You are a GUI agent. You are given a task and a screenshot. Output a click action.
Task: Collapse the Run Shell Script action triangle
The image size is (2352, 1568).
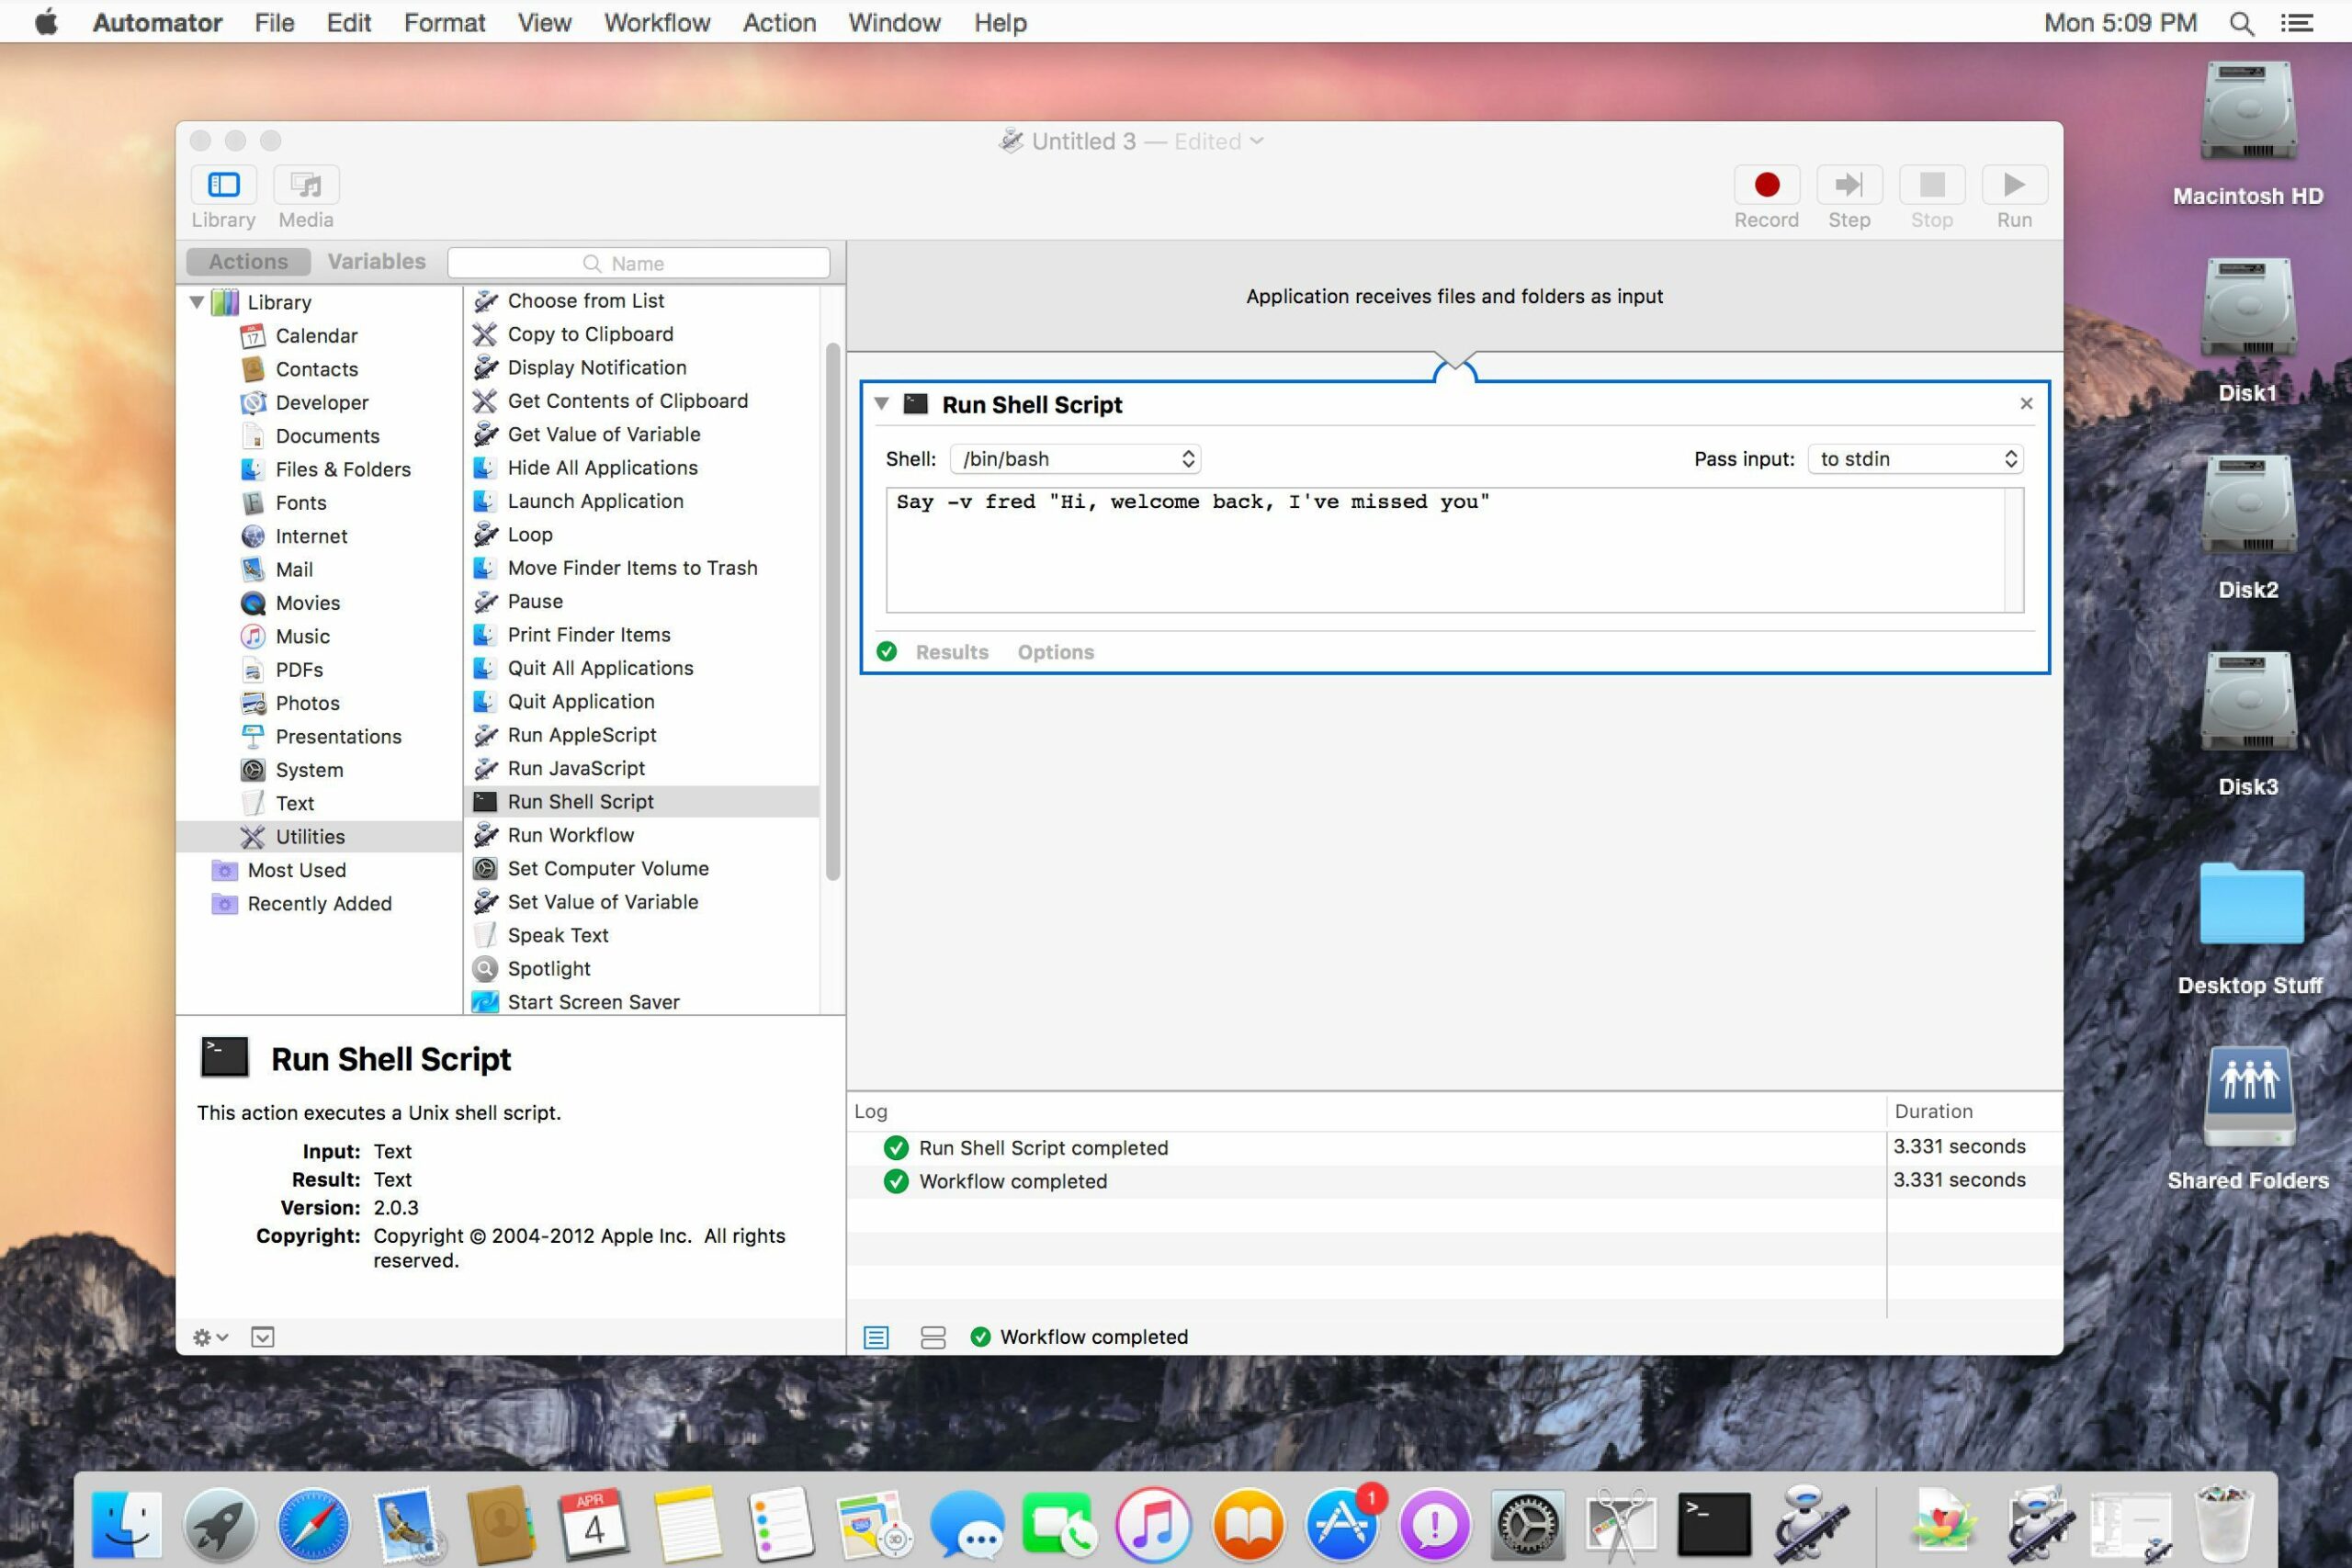coord(881,404)
